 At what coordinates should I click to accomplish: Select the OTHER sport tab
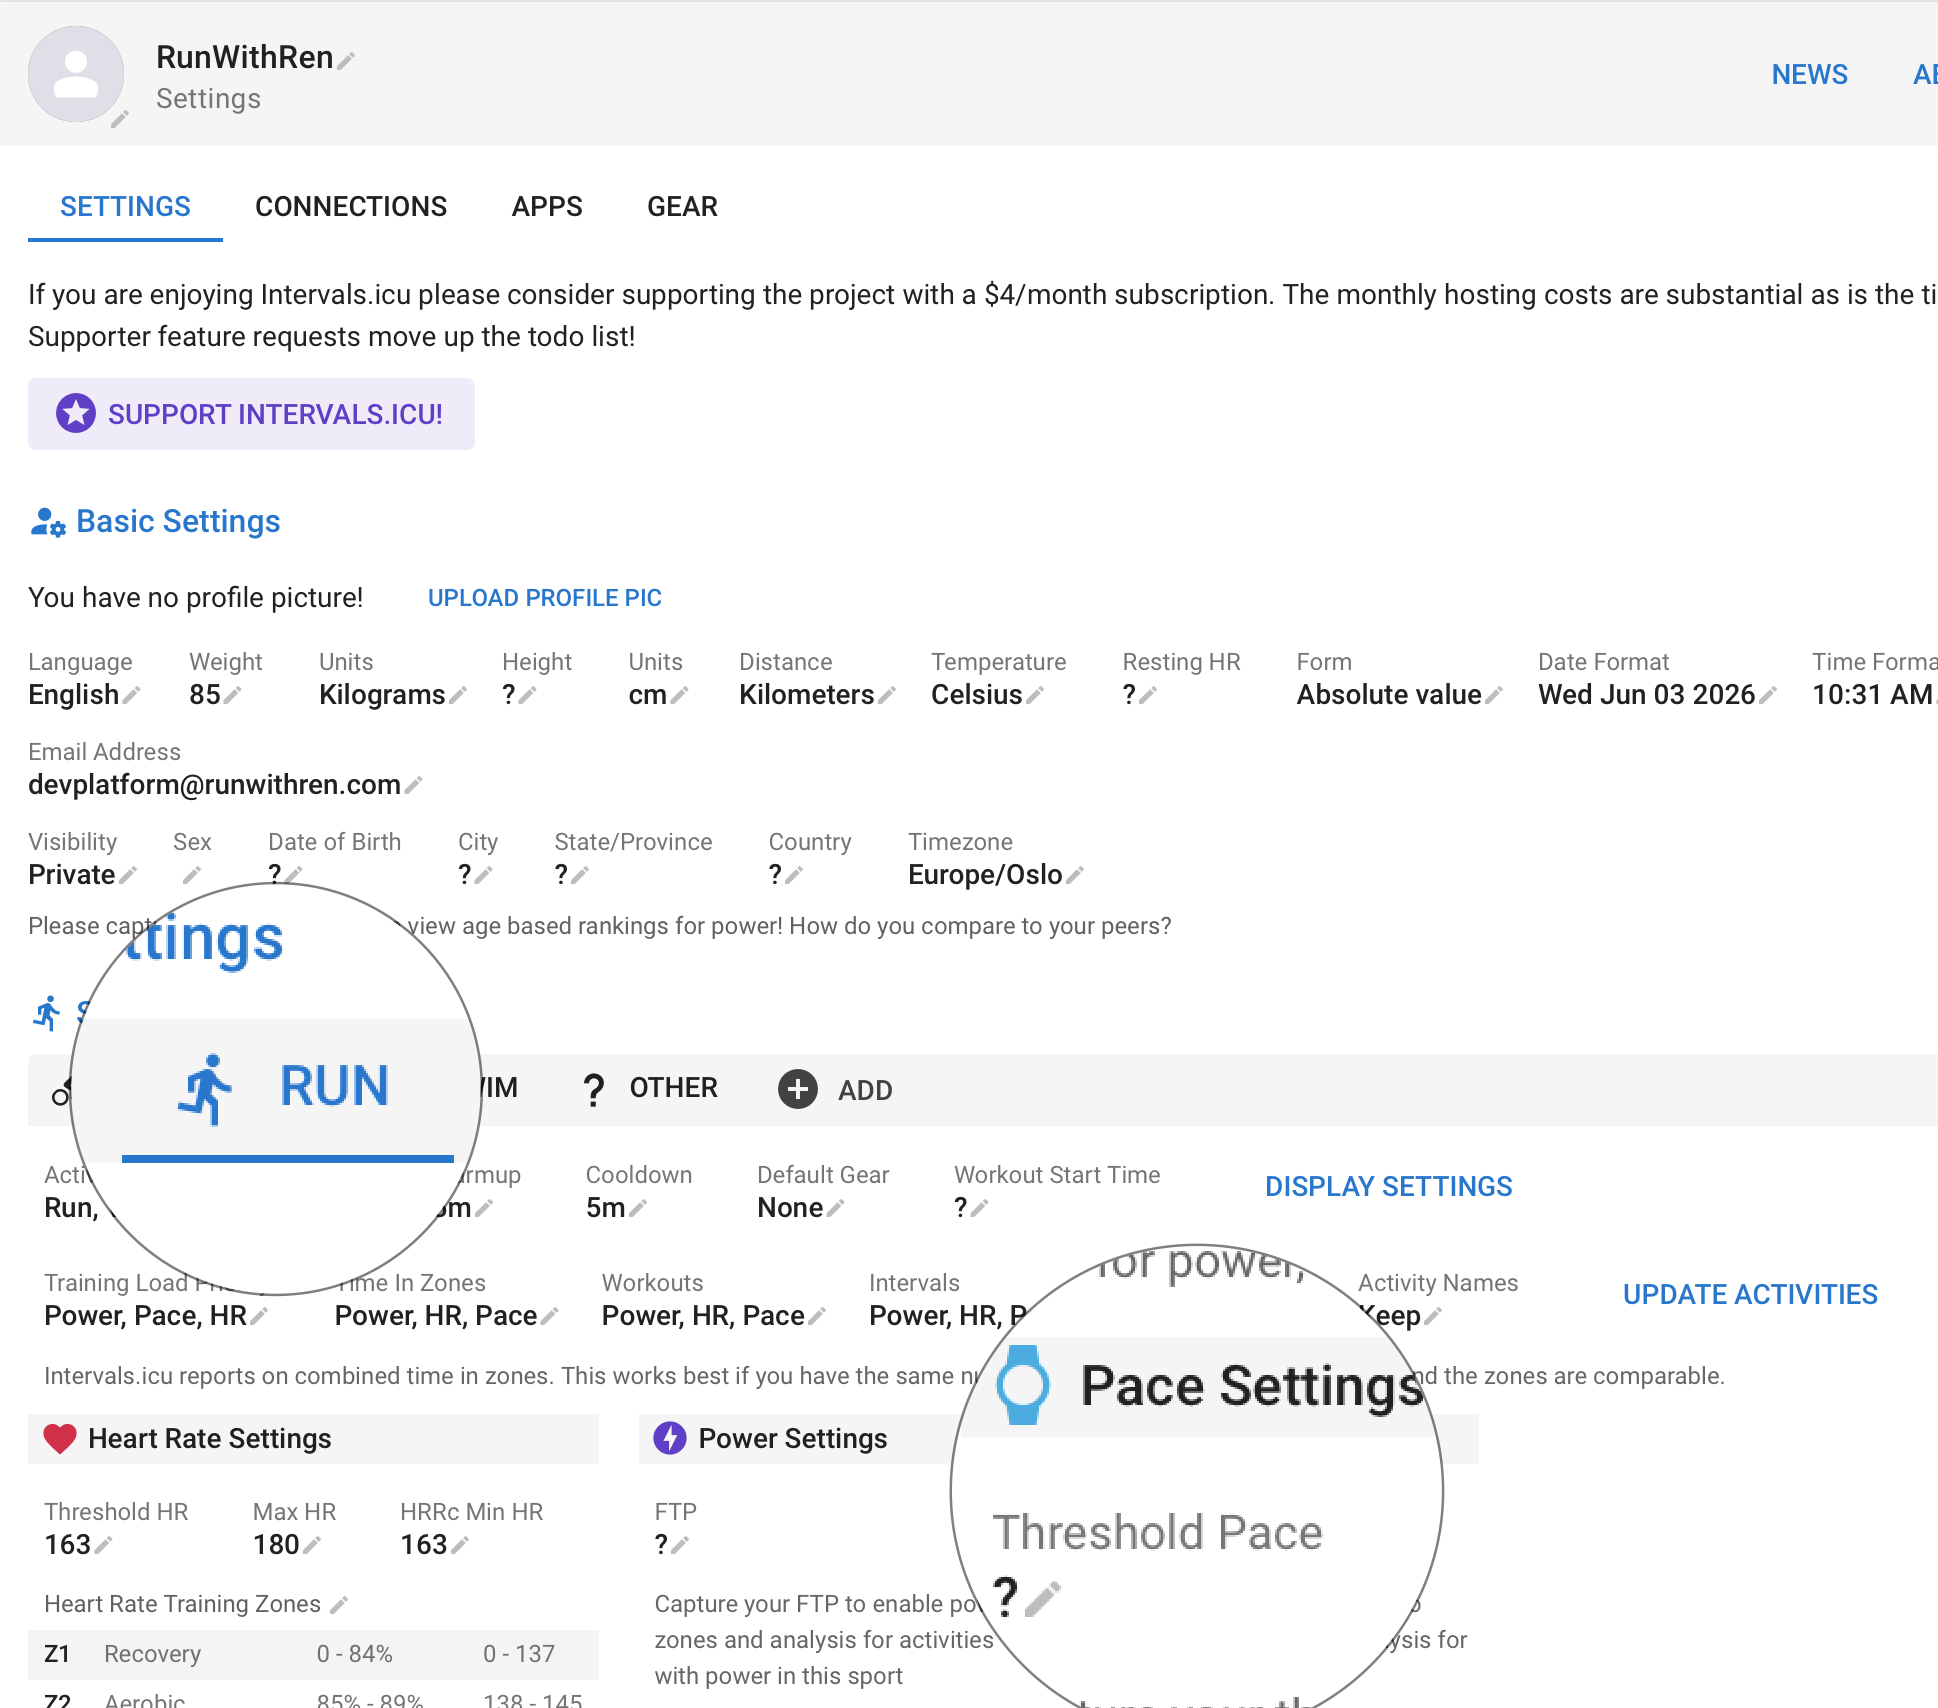point(651,1089)
